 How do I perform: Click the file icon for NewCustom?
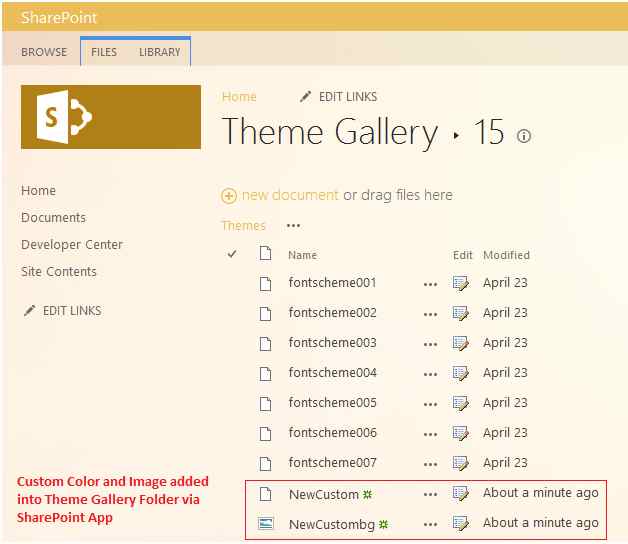pyautogui.click(x=265, y=494)
